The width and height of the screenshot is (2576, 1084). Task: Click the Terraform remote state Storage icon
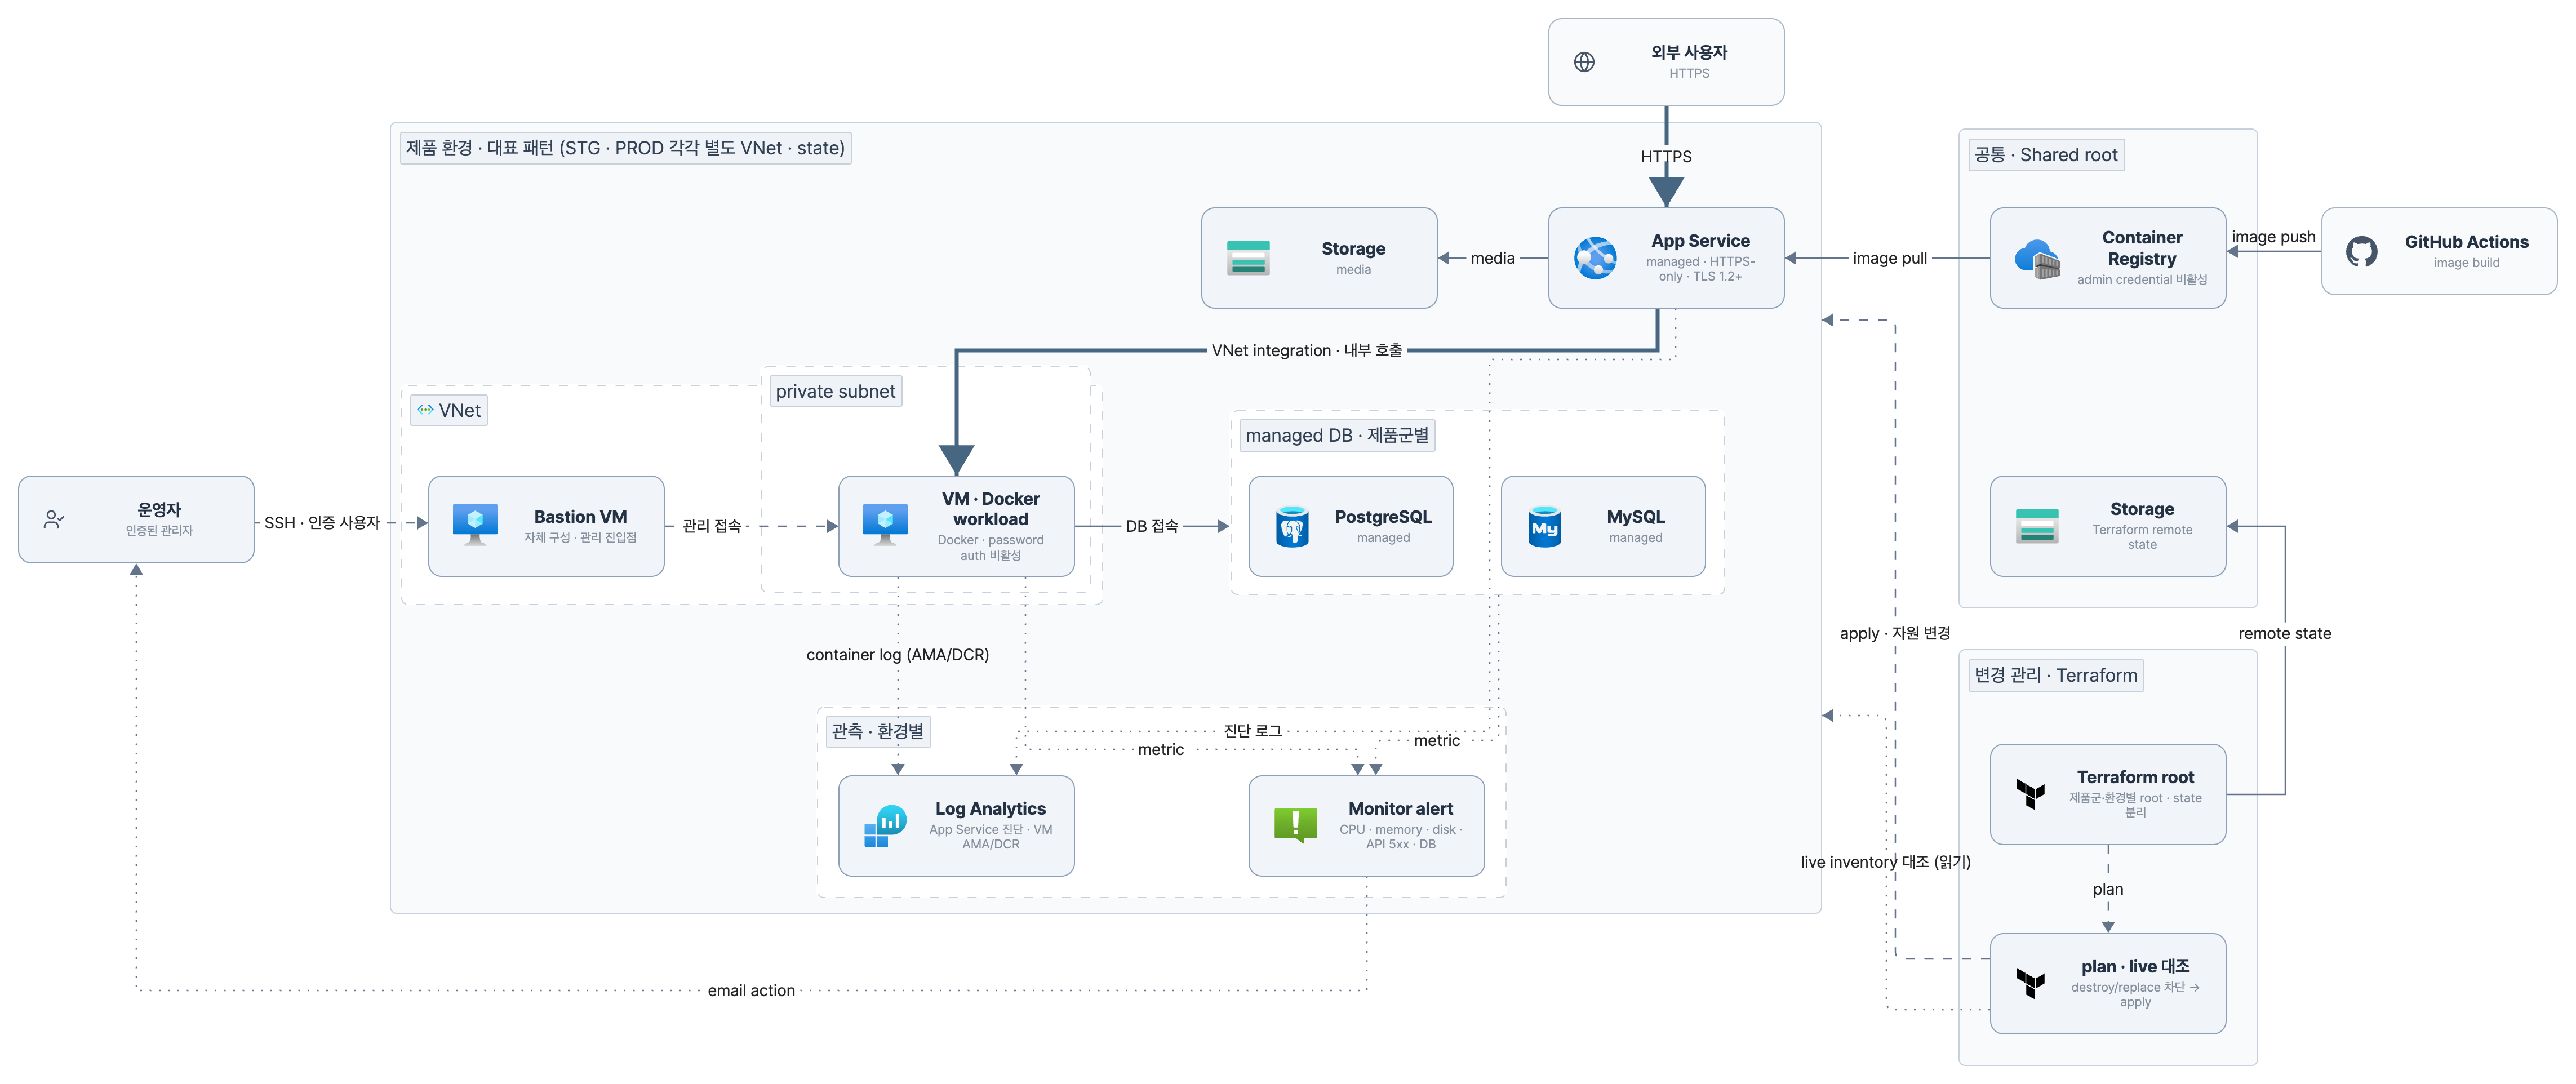pyautogui.click(x=2037, y=526)
